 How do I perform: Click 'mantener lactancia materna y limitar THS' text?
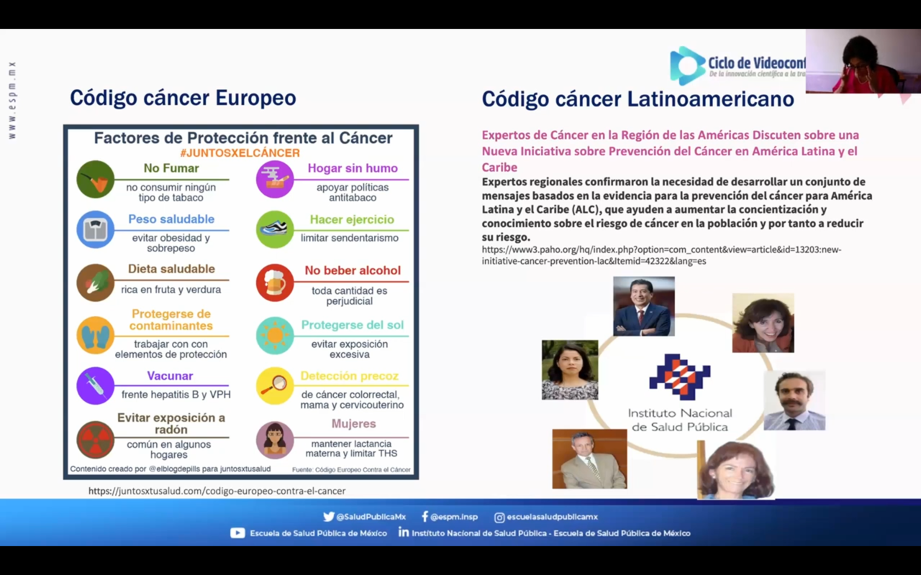click(x=351, y=449)
